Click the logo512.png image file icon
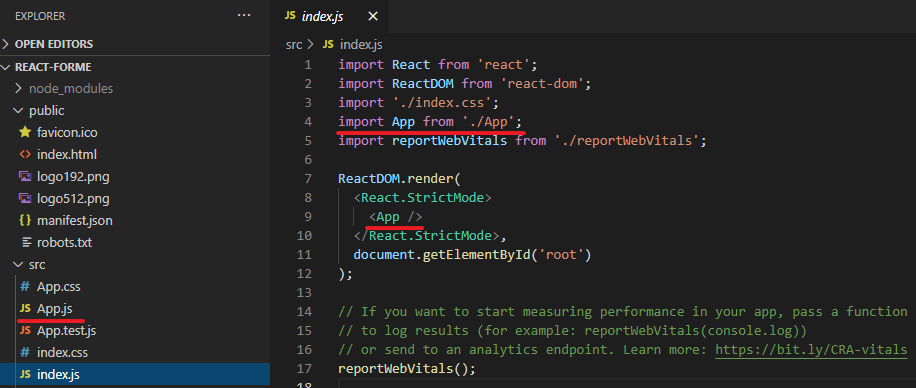Image resolution: width=916 pixels, height=388 pixels. (x=25, y=199)
